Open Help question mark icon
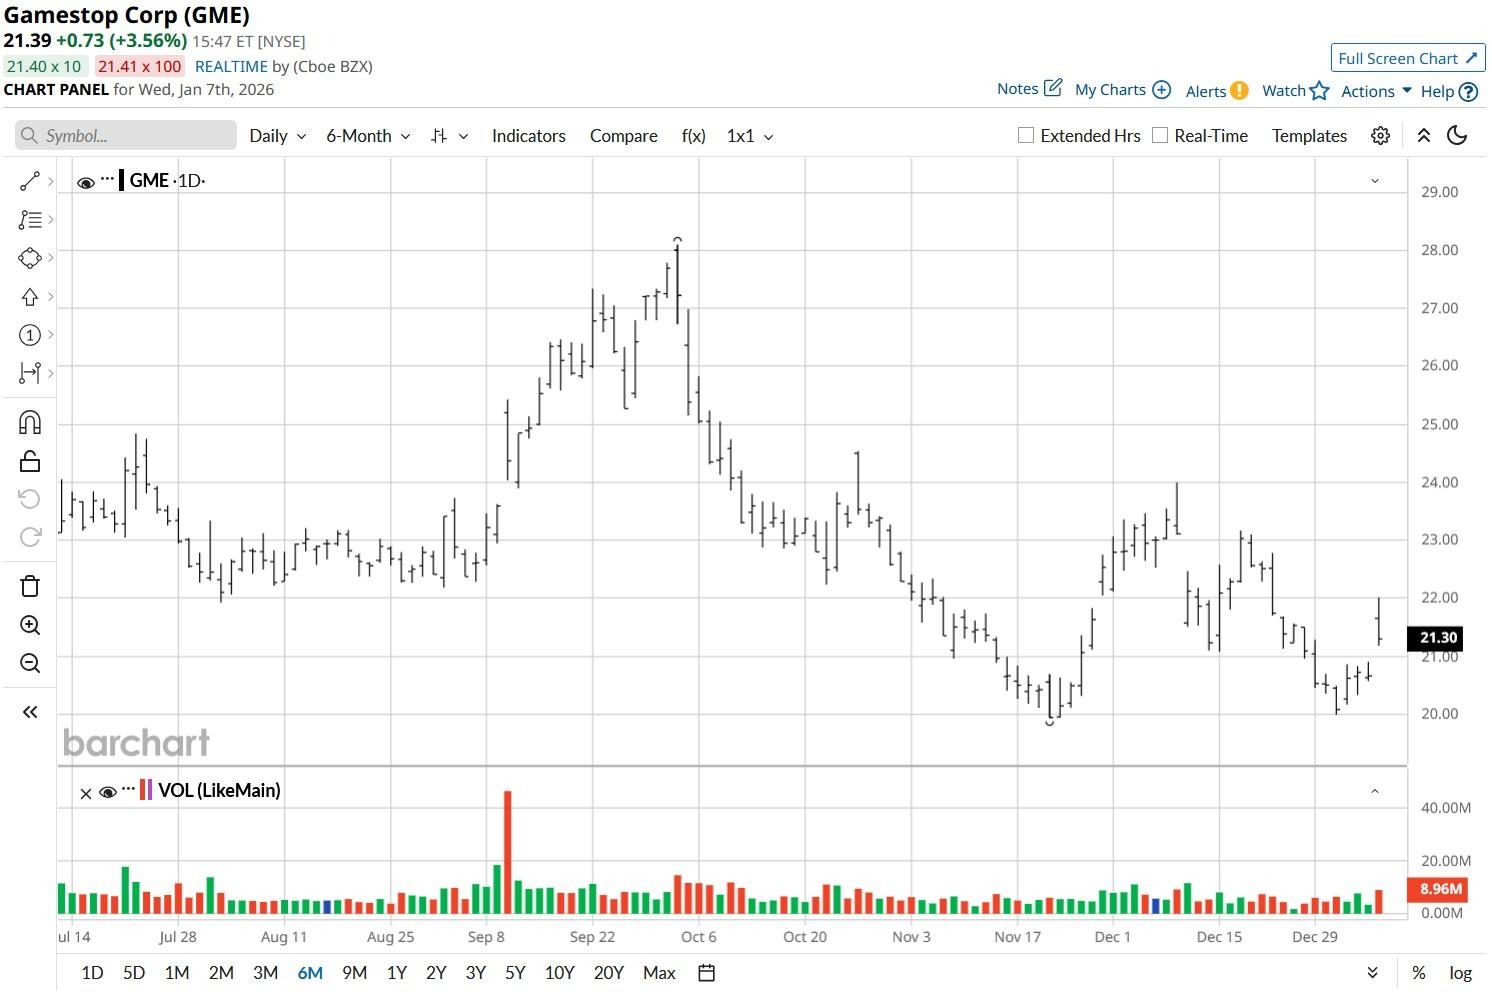The height and width of the screenshot is (997, 1492). [1468, 91]
